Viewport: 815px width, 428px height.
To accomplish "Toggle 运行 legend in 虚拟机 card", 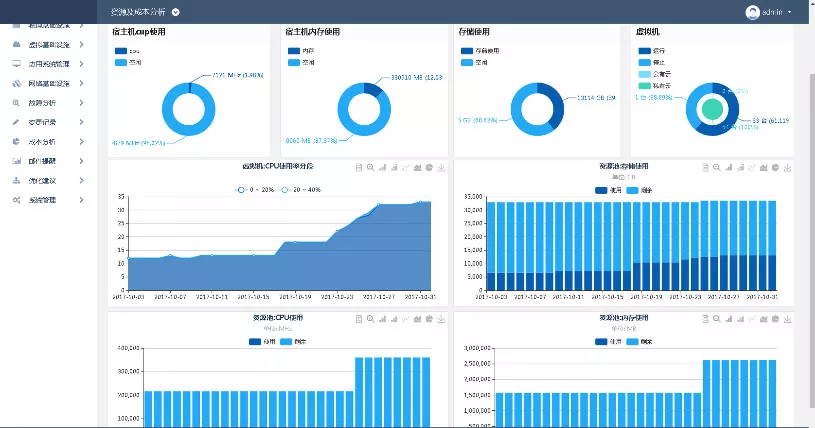I will pos(651,51).
